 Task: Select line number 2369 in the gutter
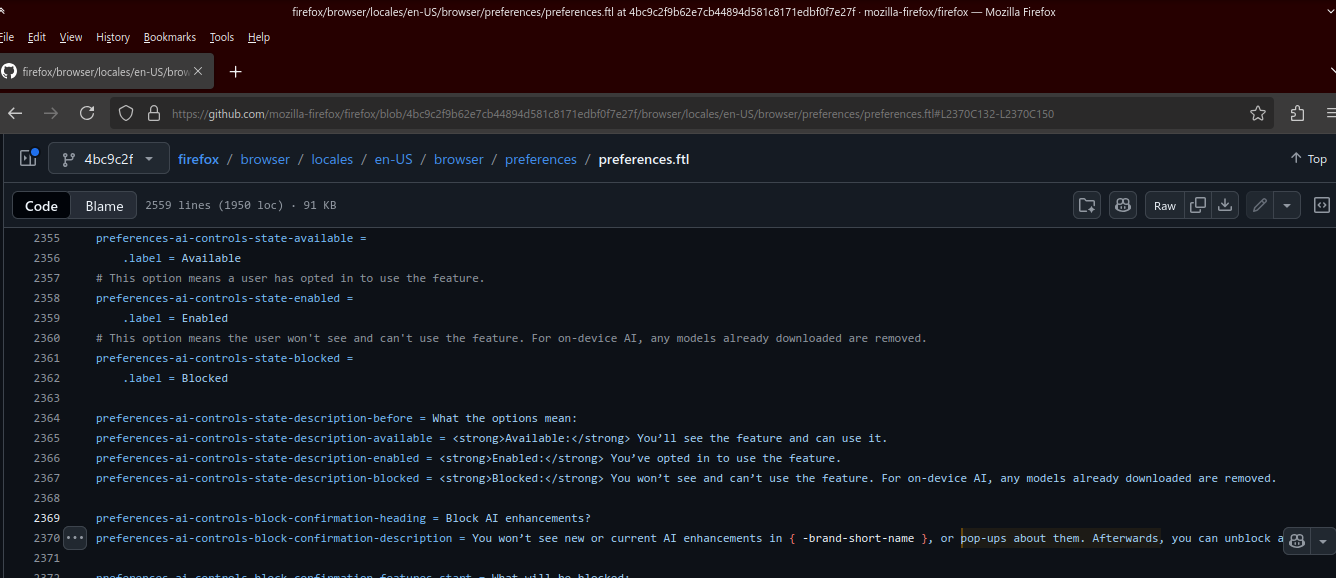pos(46,518)
